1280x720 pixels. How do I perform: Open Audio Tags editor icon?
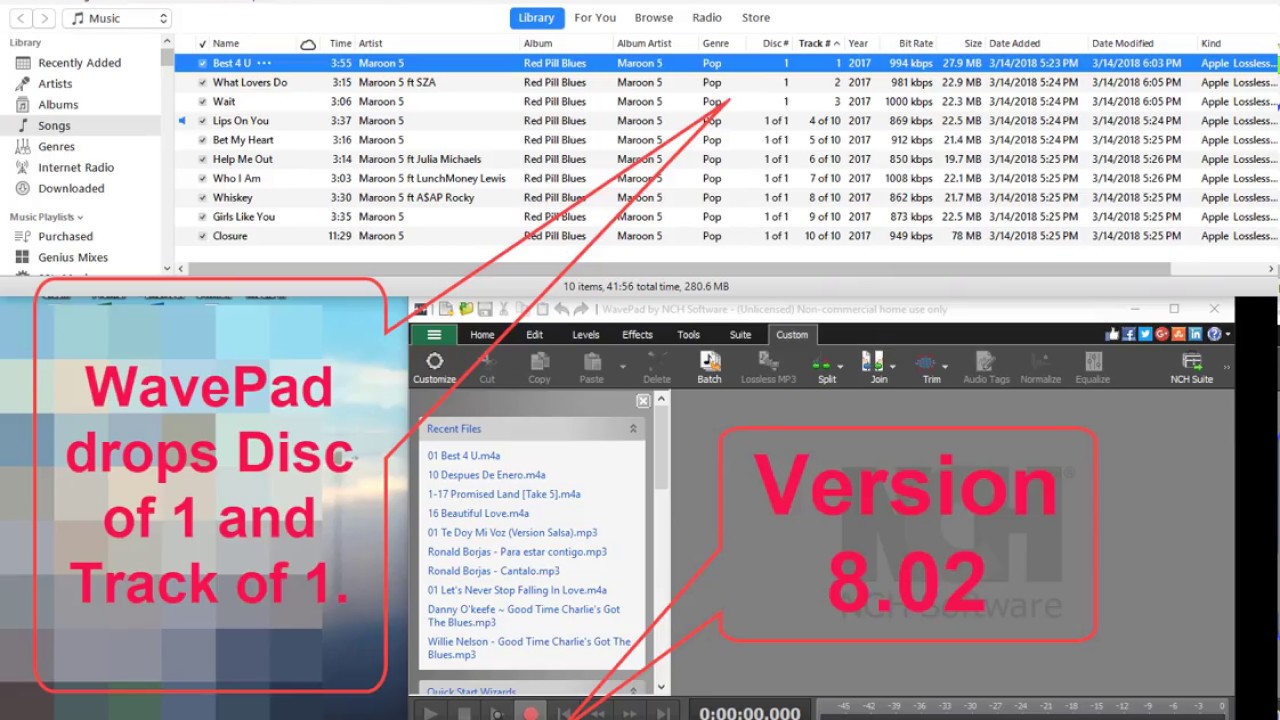point(986,368)
